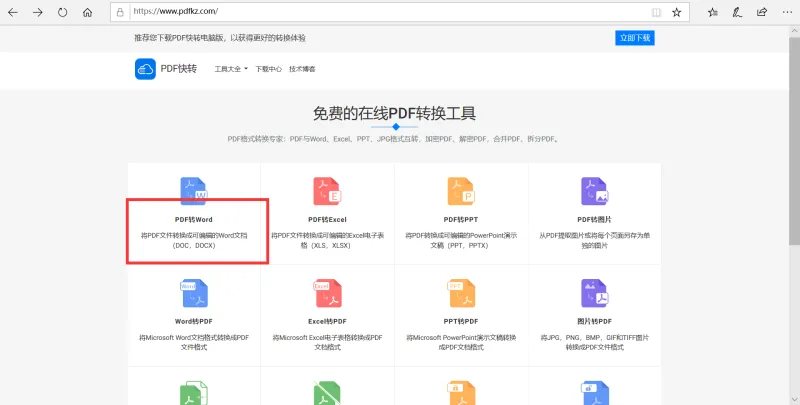This screenshot has height=405, width=800.
Task: Click the subtitle line starting PDF格式转换专家
Action: click(x=393, y=139)
